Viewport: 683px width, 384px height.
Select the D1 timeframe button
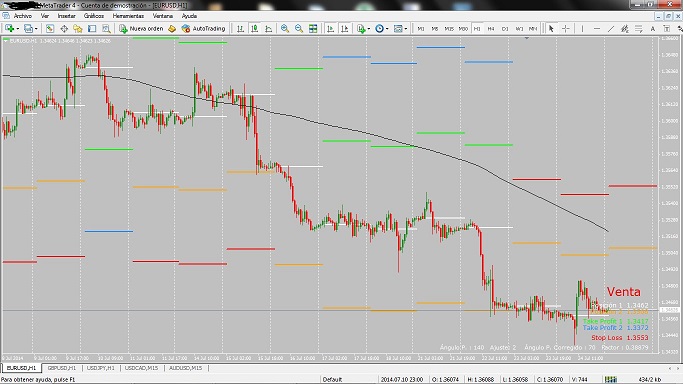505,28
